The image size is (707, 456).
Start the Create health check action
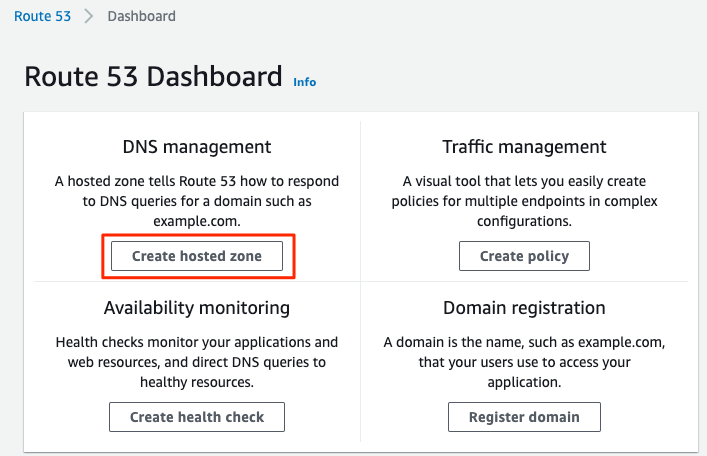[x=197, y=417]
